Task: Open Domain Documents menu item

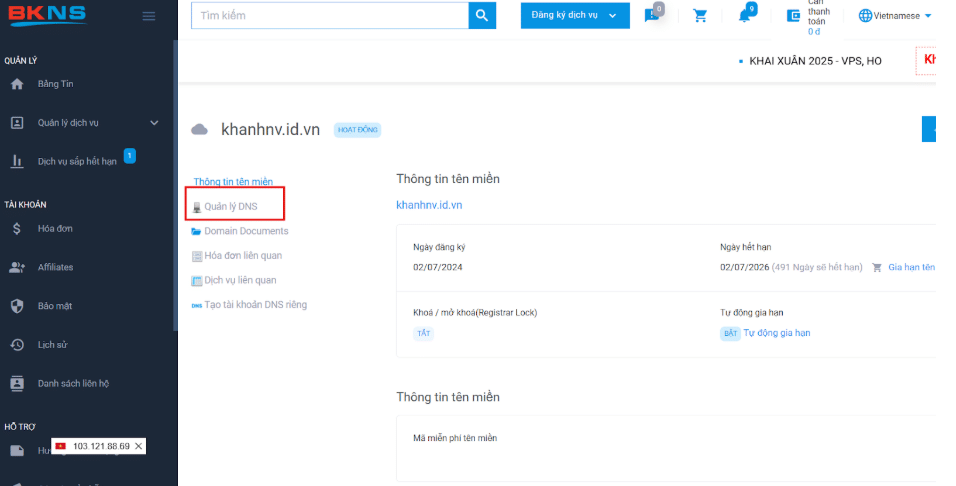Action: [x=240, y=231]
